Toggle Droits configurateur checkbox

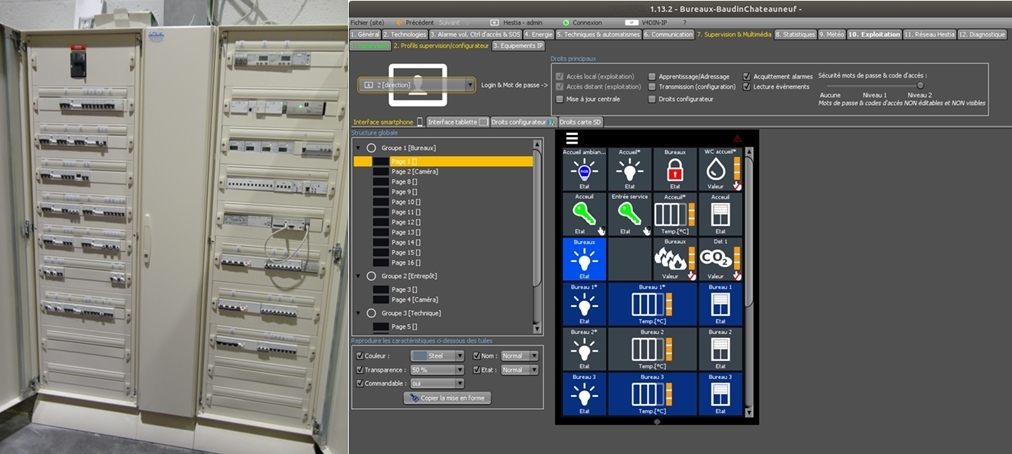652,99
